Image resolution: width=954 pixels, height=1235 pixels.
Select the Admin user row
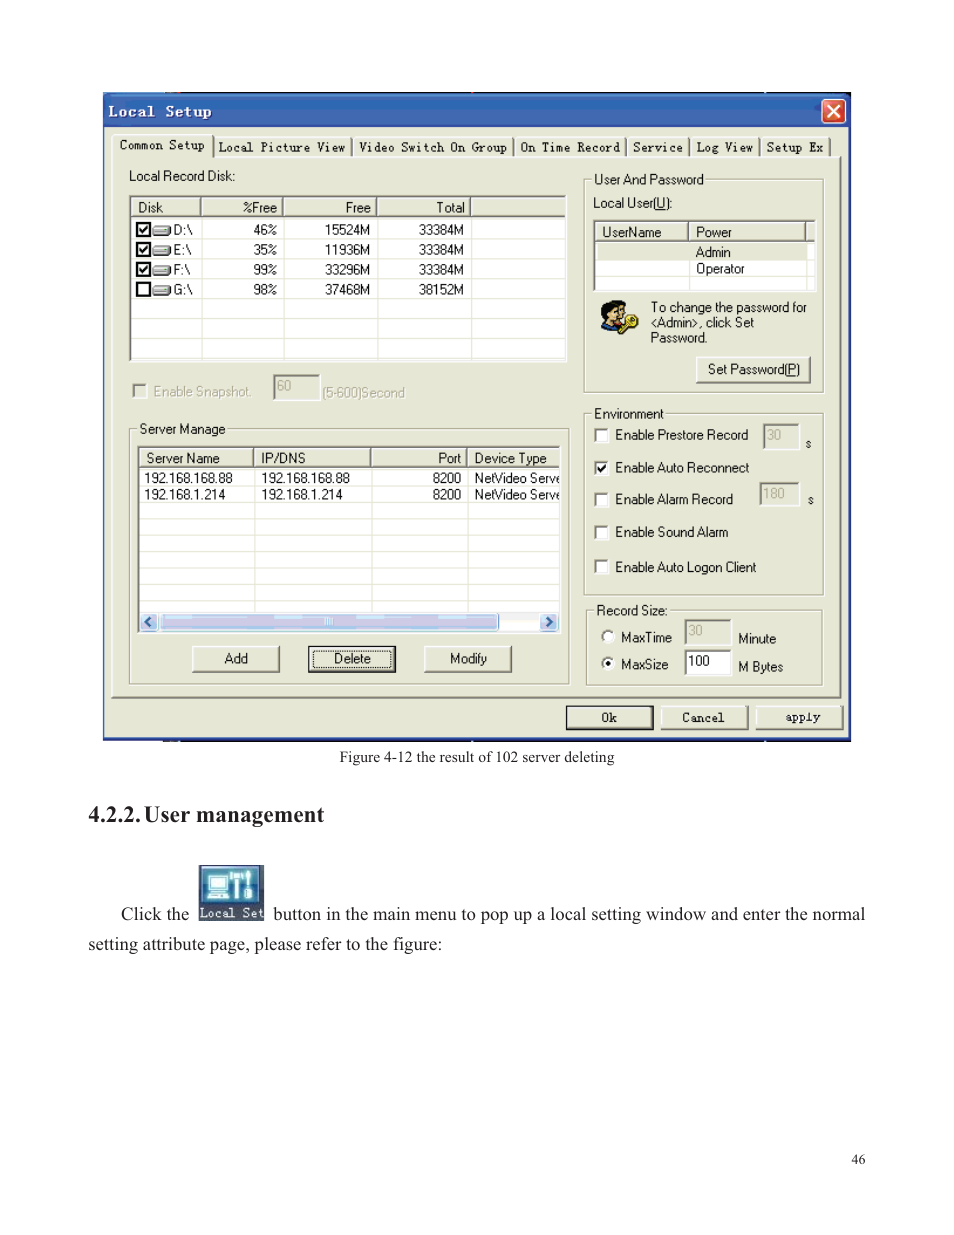[705, 253]
